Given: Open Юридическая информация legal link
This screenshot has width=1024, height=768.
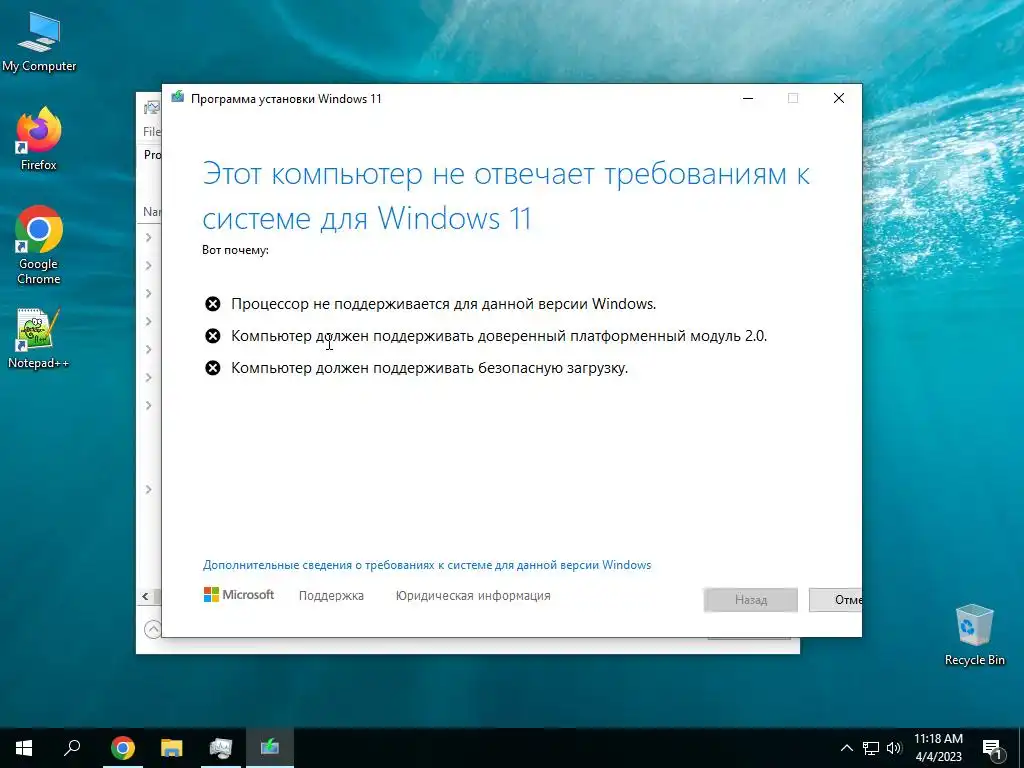Looking at the screenshot, I should point(473,596).
